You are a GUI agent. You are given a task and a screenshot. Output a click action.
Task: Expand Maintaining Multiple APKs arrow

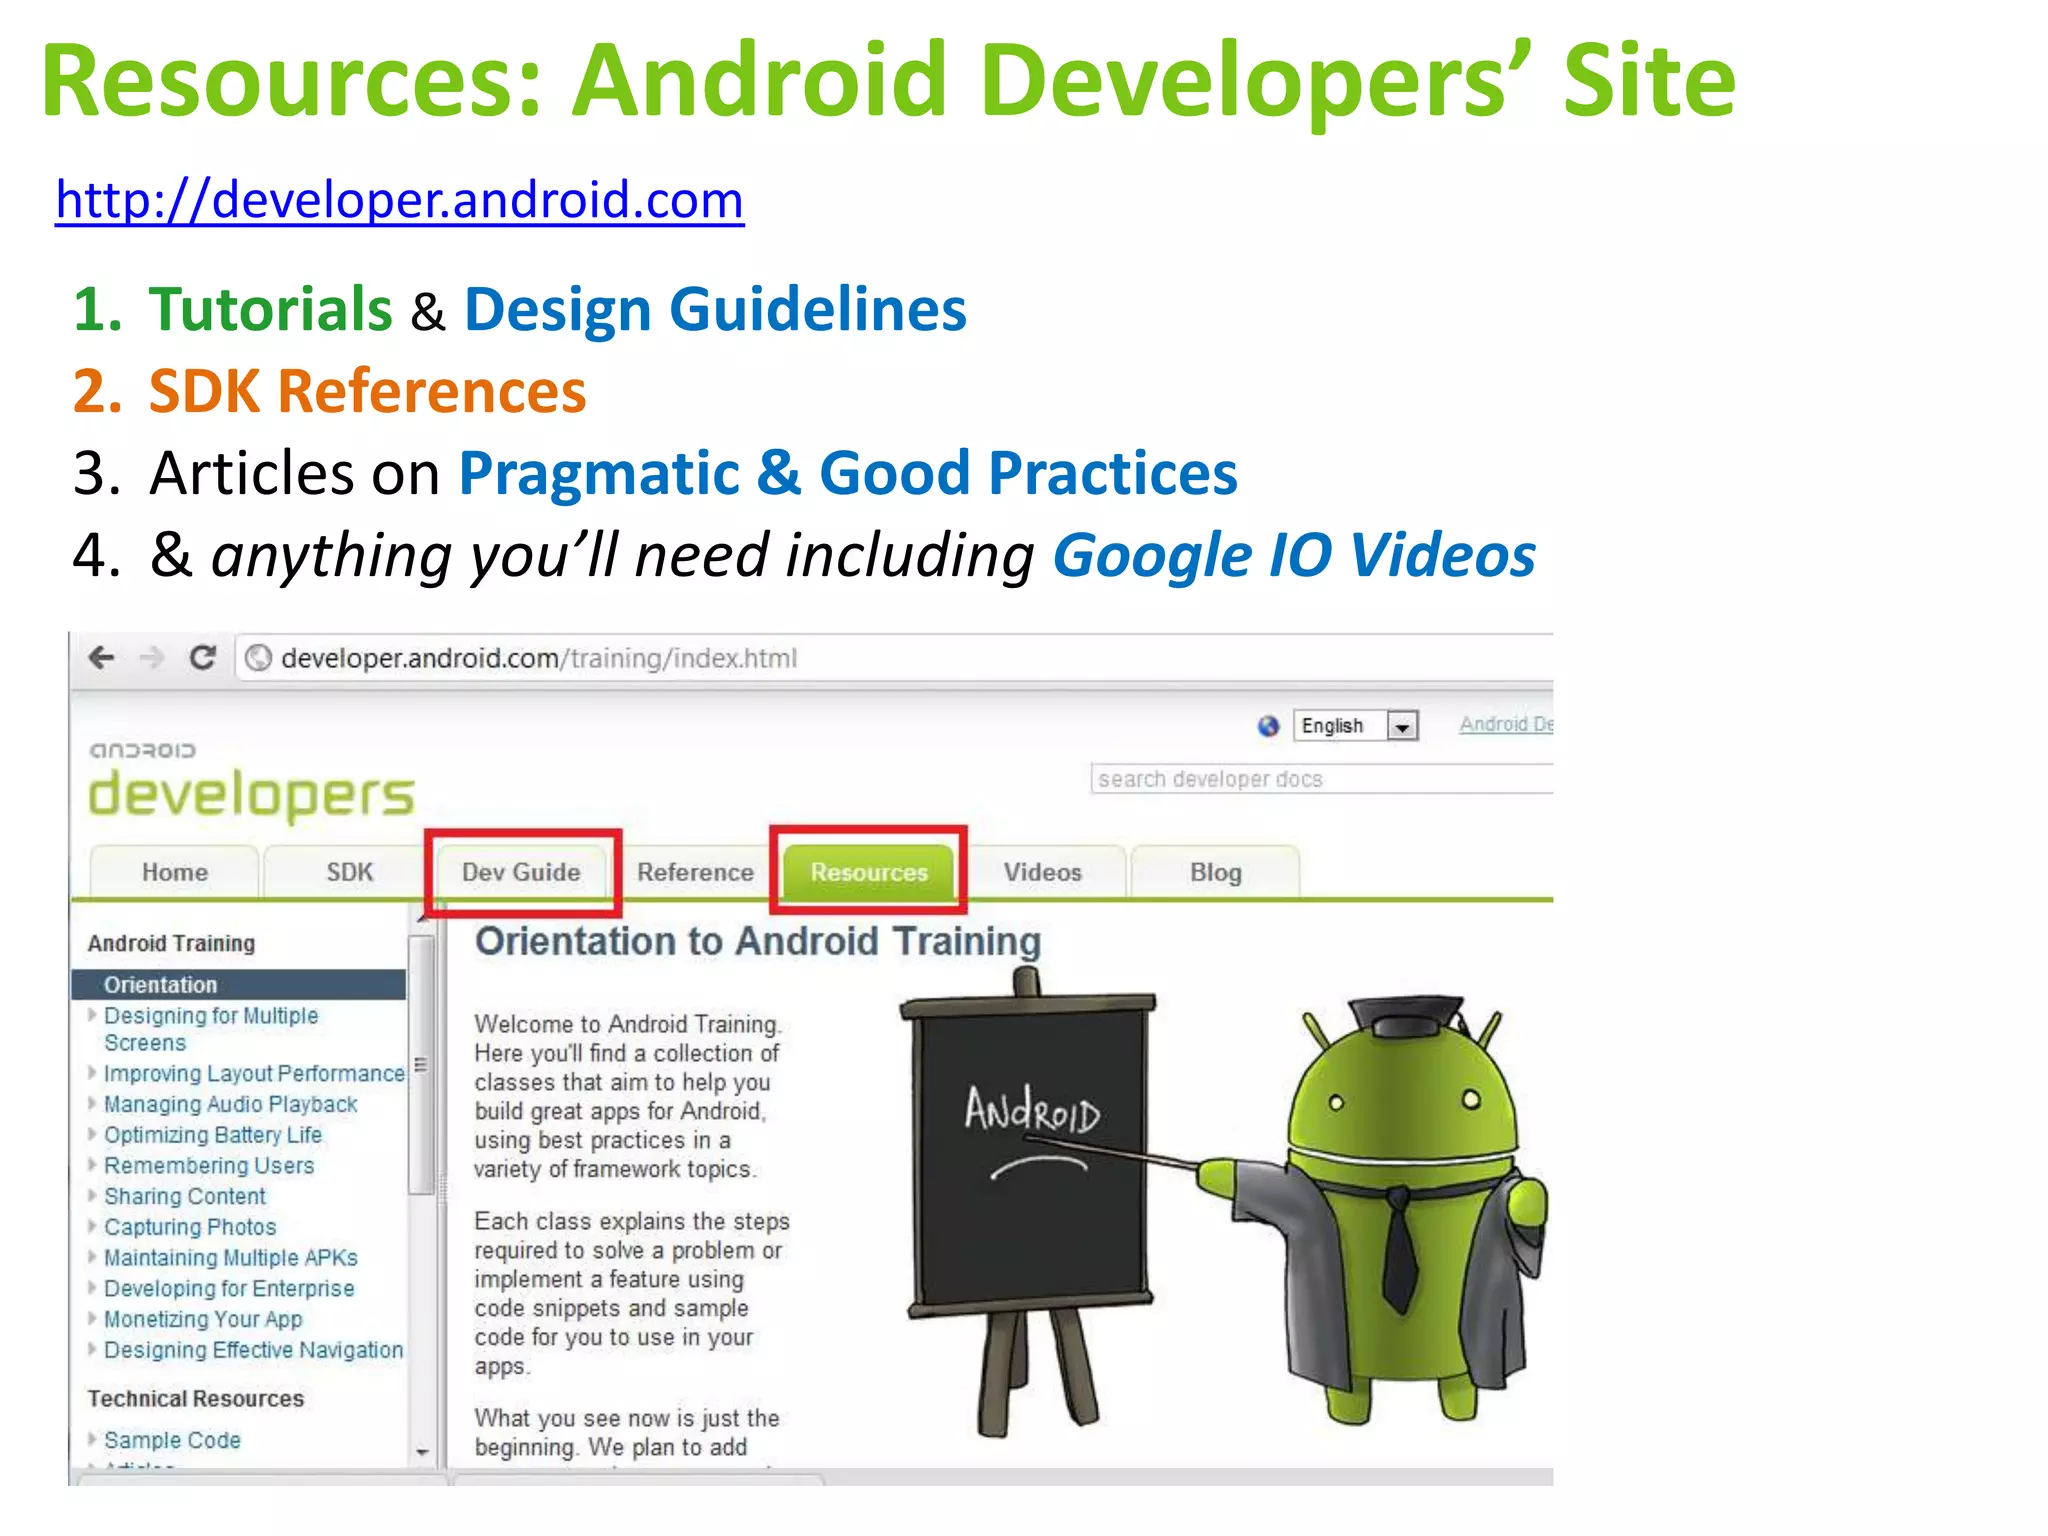[x=93, y=1257]
